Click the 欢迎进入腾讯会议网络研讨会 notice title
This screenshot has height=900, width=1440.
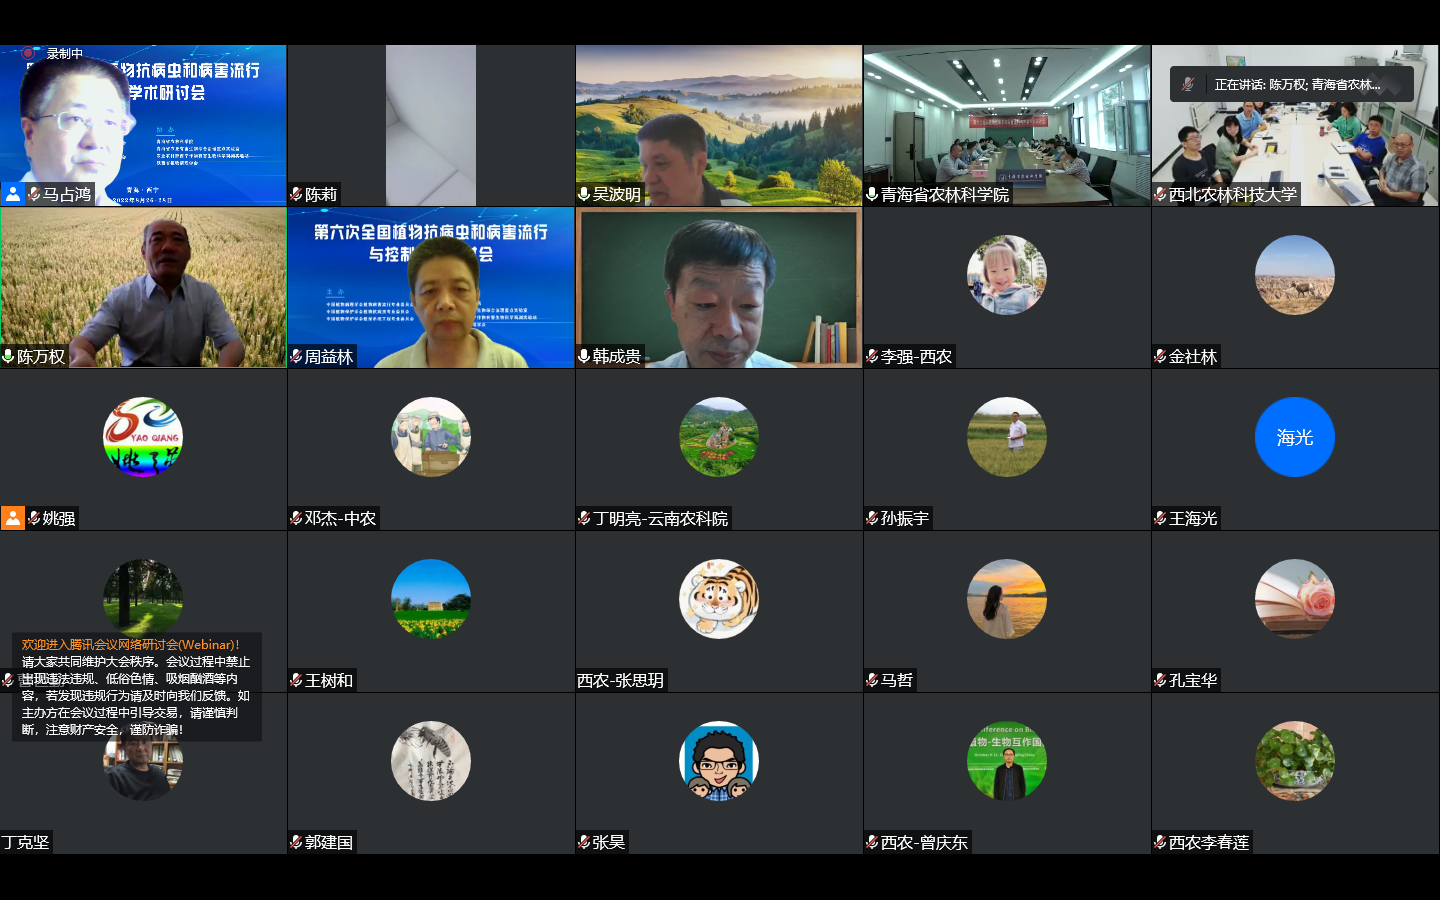coord(130,645)
